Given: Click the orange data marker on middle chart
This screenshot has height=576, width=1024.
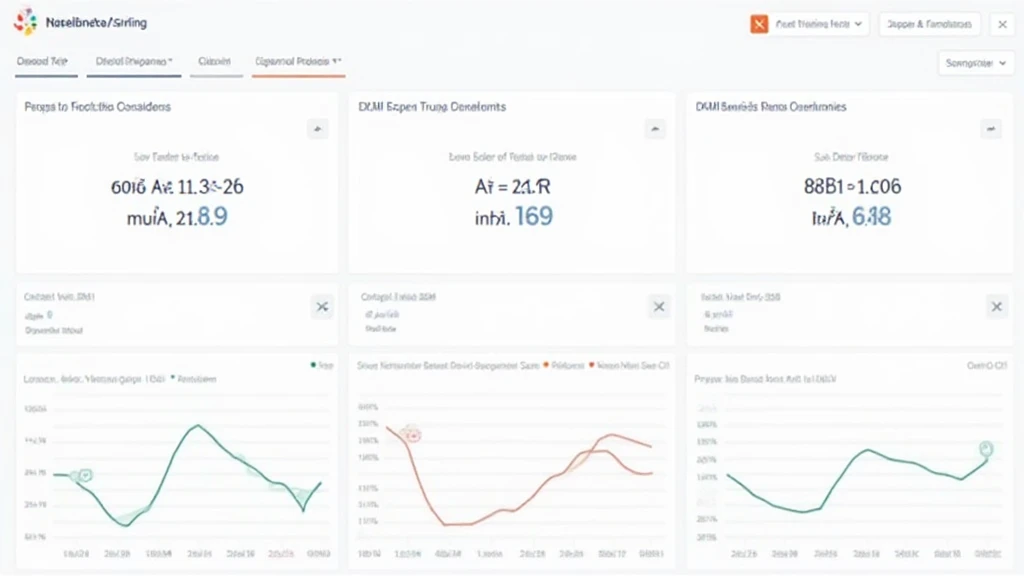Looking at the screenshot, I should 409,434.
